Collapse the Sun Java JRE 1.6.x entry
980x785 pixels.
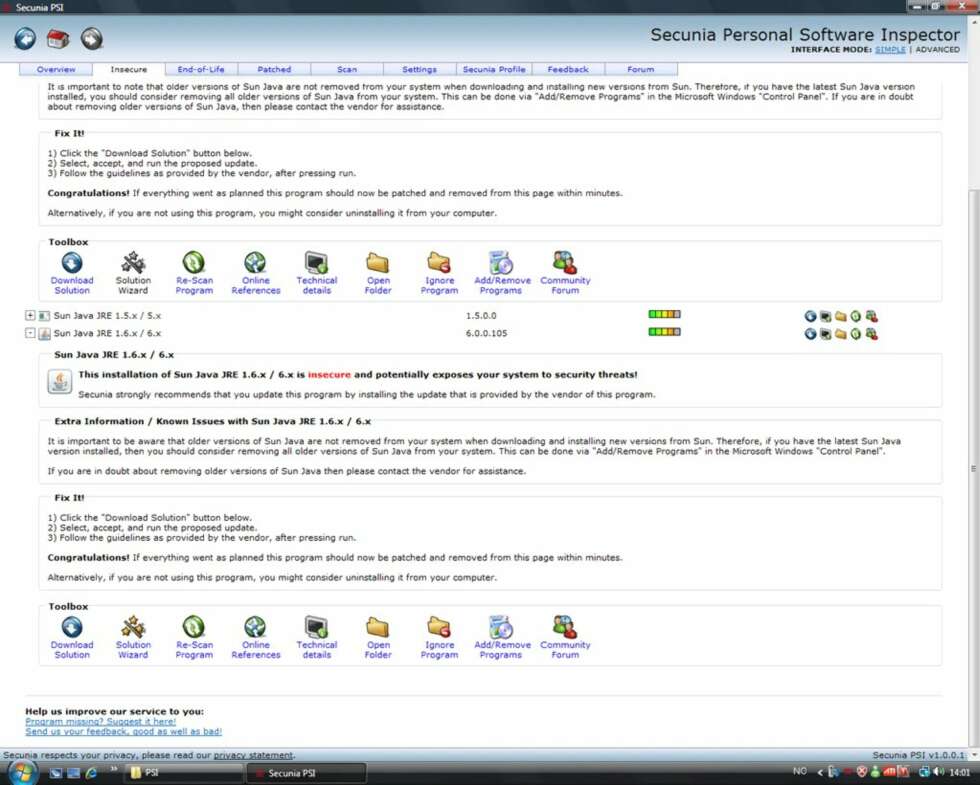[x=30, y=333]
